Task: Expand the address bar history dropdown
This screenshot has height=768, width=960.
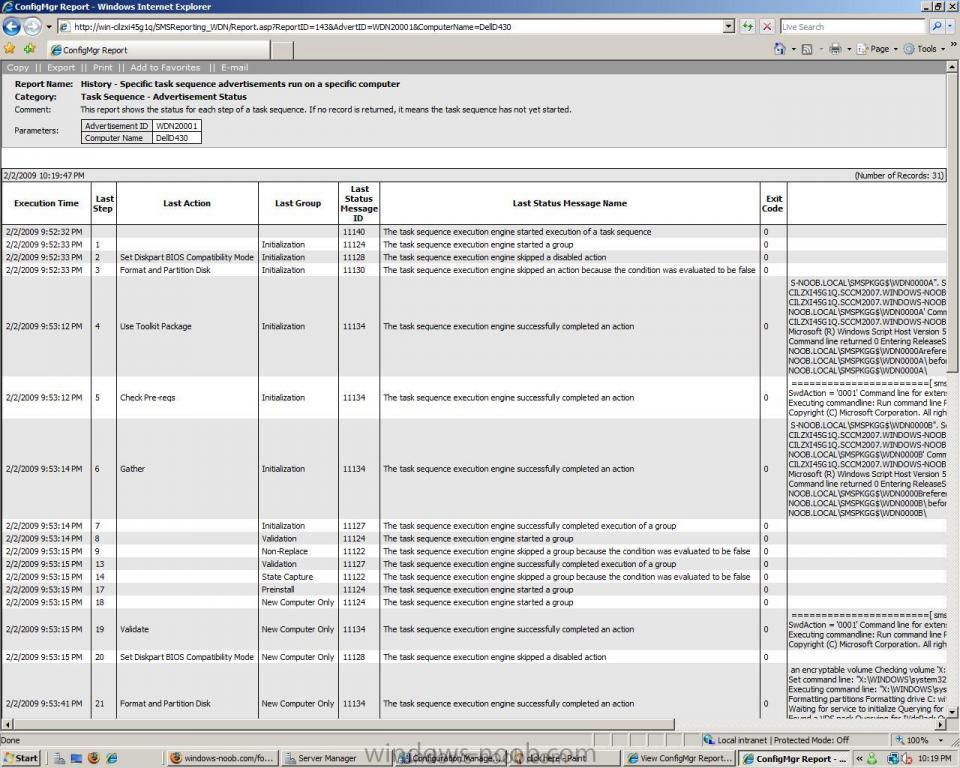Action: click(729, 26)
